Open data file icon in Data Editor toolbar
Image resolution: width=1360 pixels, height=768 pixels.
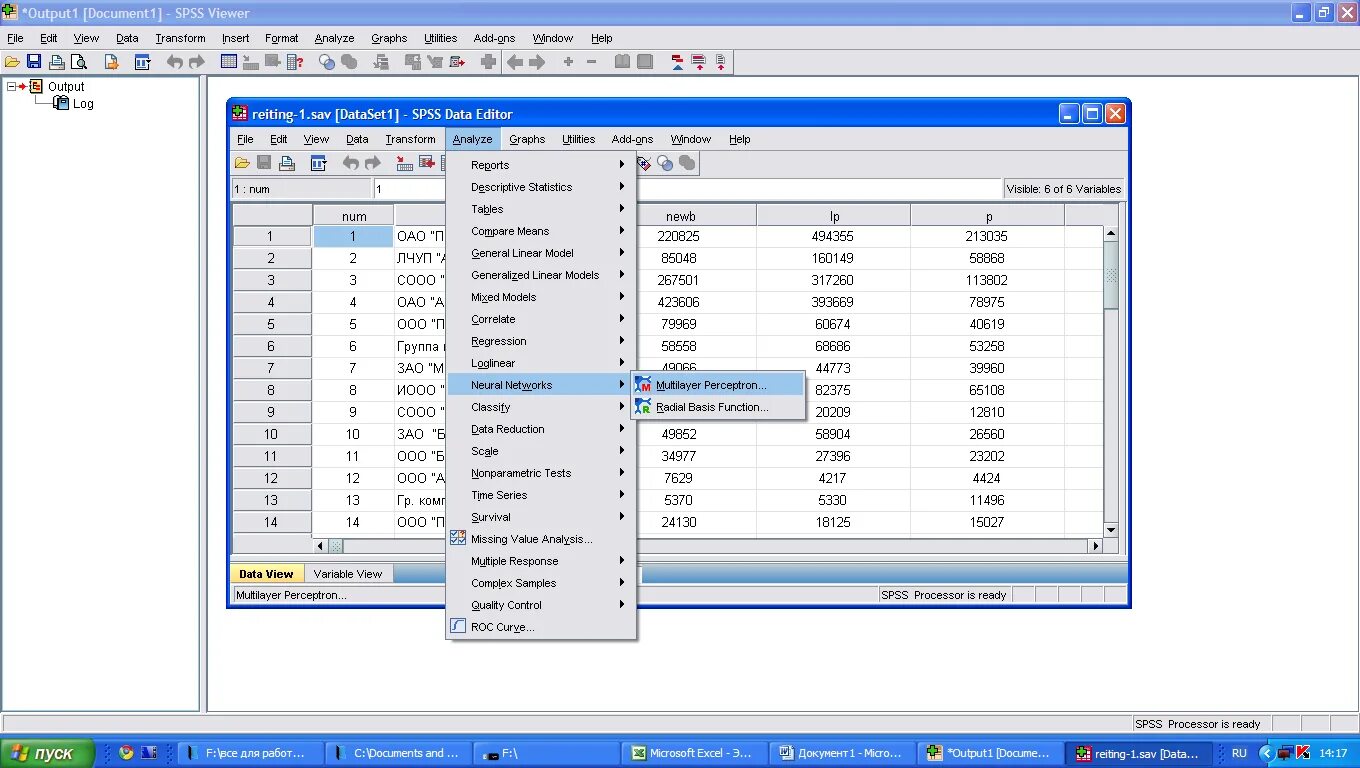pos(242,163)
